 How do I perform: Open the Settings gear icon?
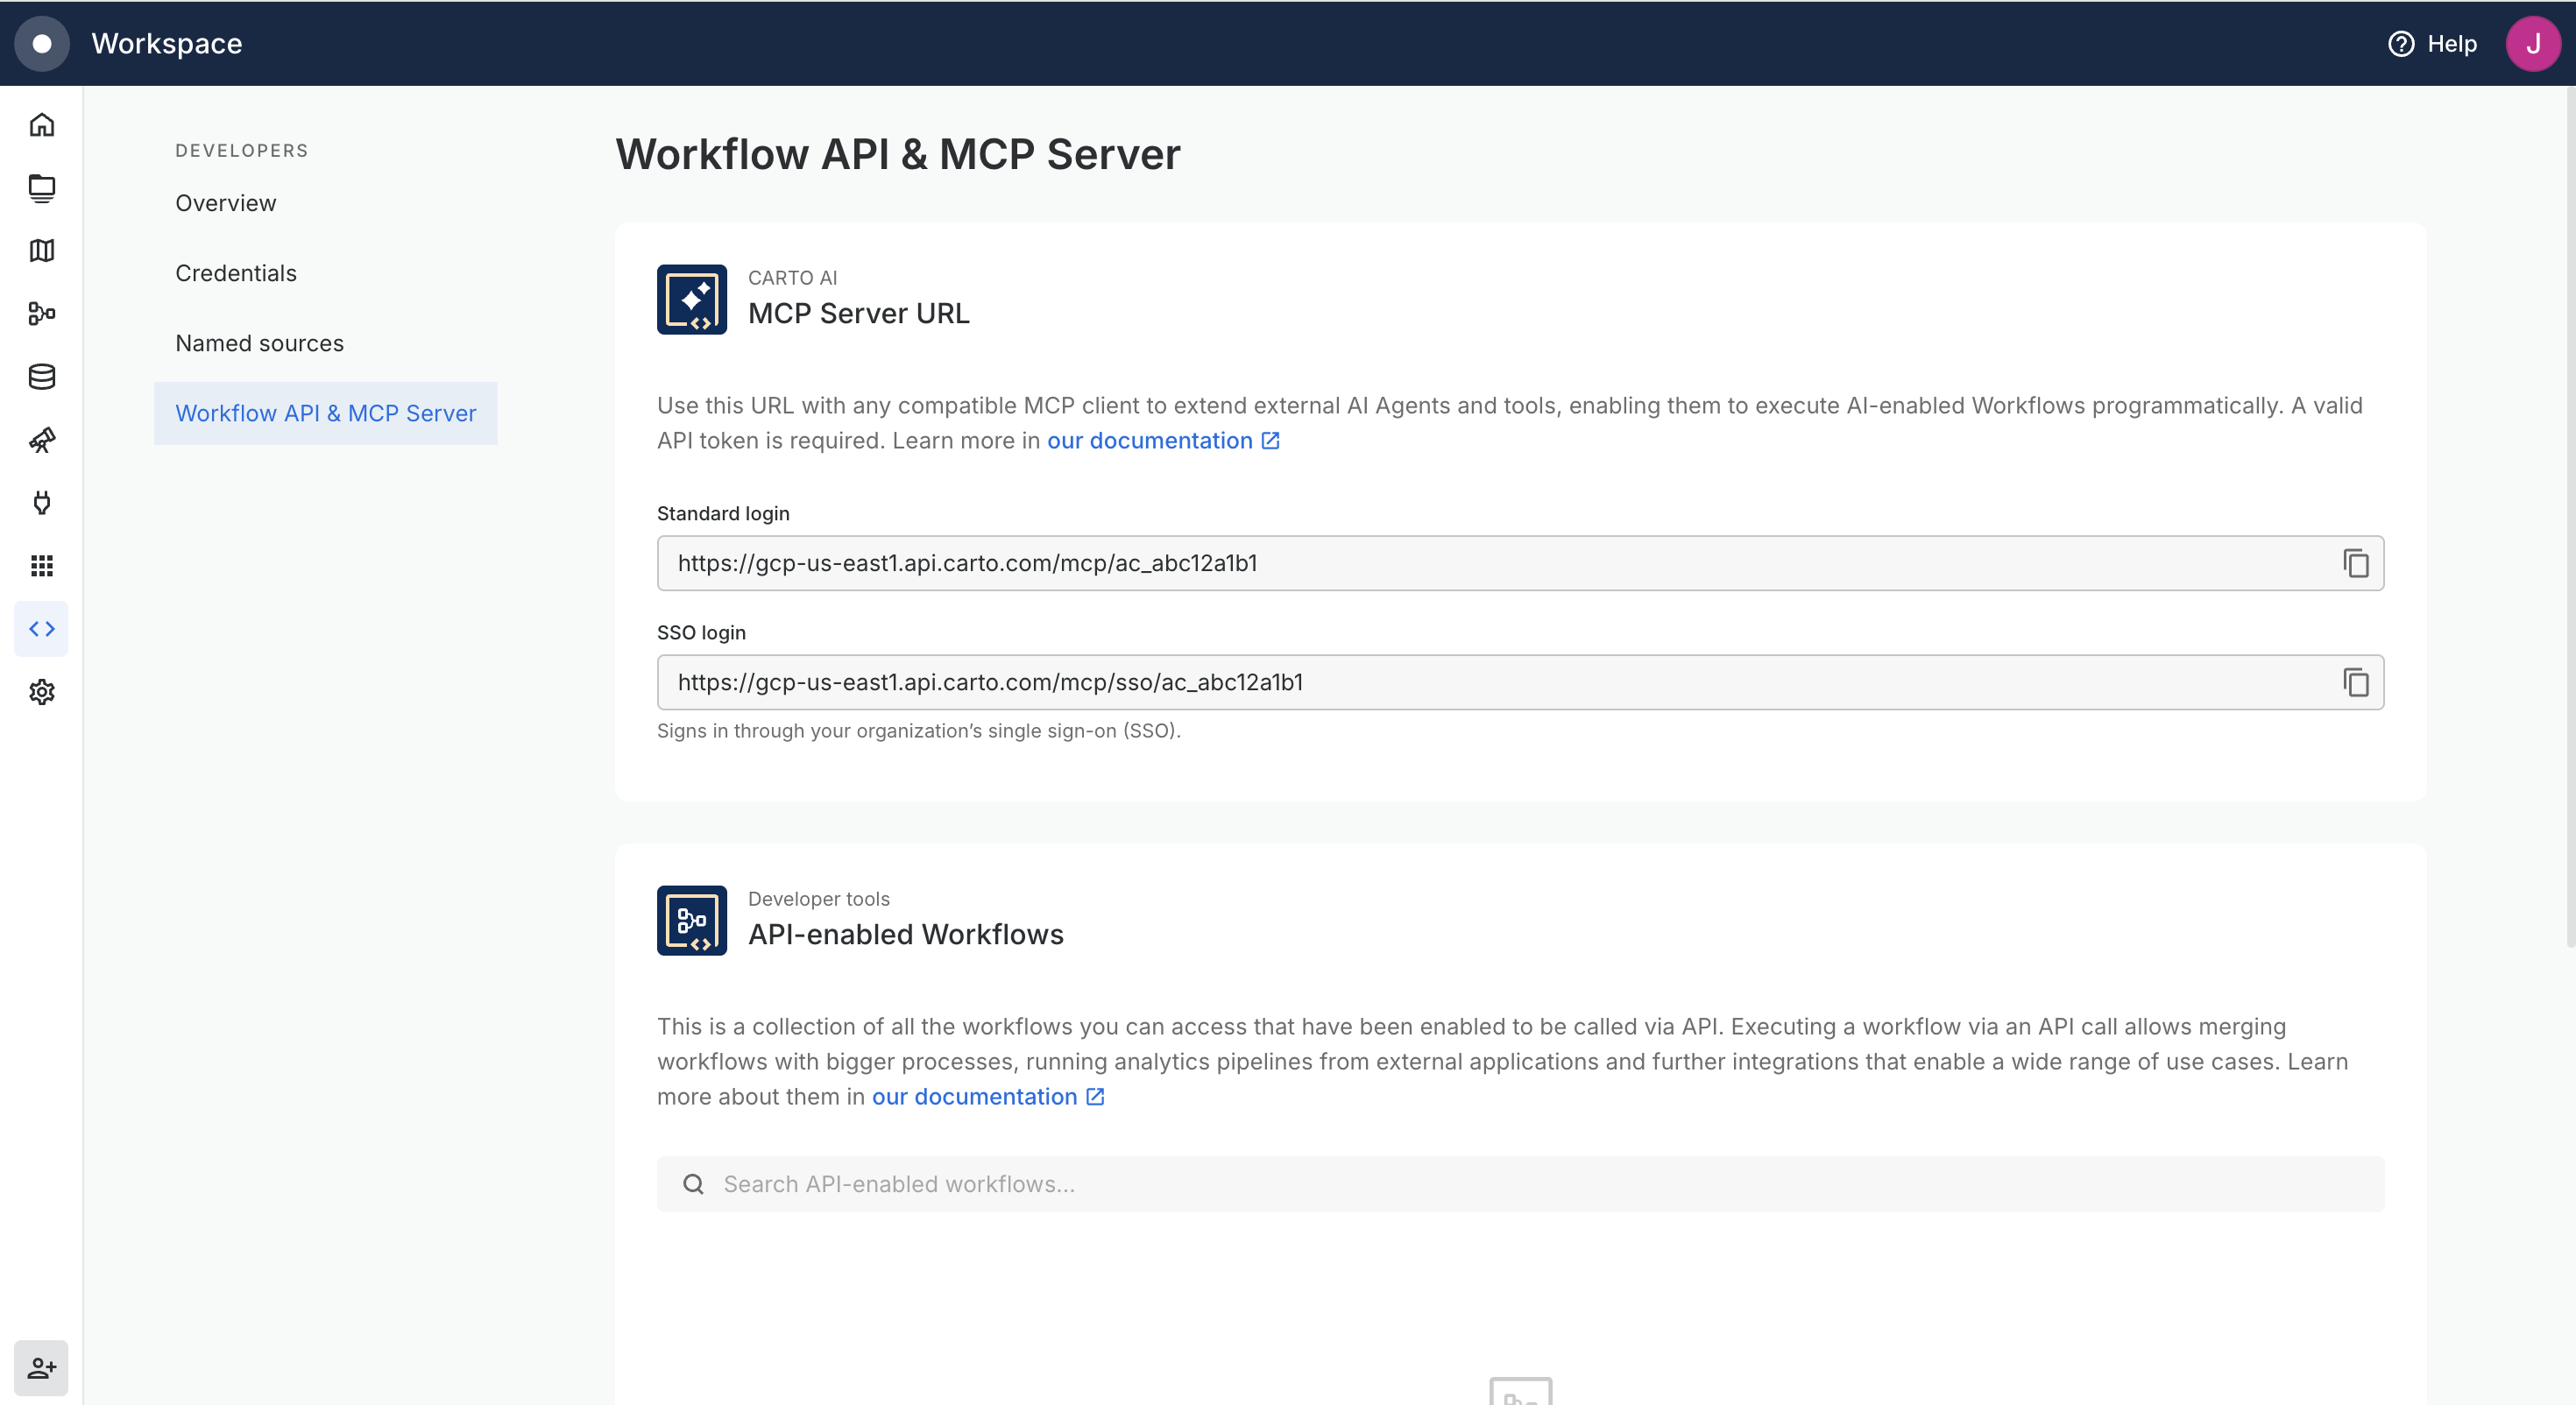[41, 692]
